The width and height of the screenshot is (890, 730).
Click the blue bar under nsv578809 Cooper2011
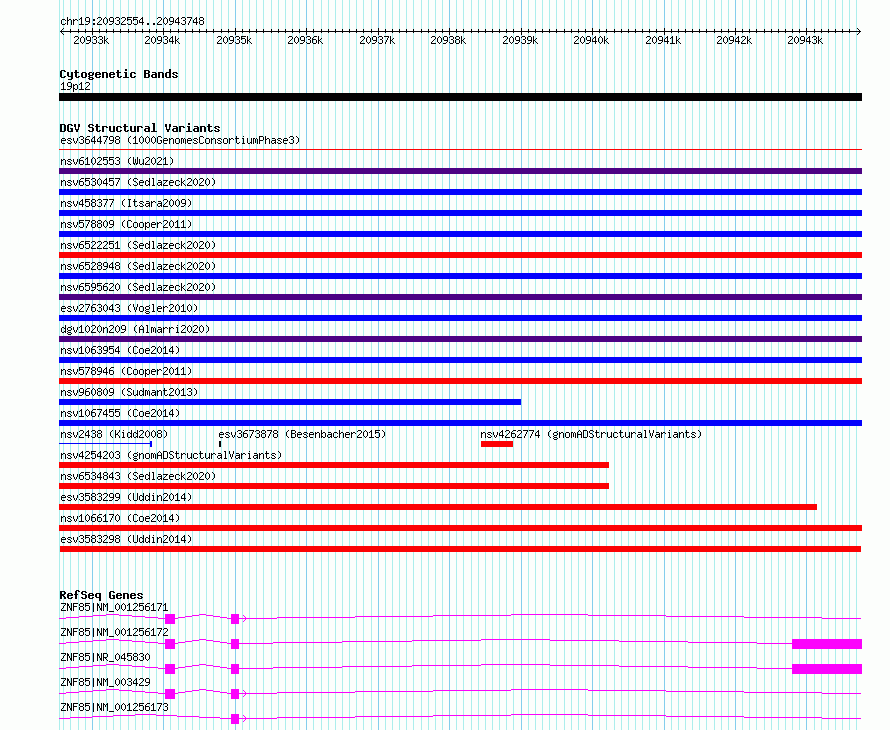click(x=460, y=234)
